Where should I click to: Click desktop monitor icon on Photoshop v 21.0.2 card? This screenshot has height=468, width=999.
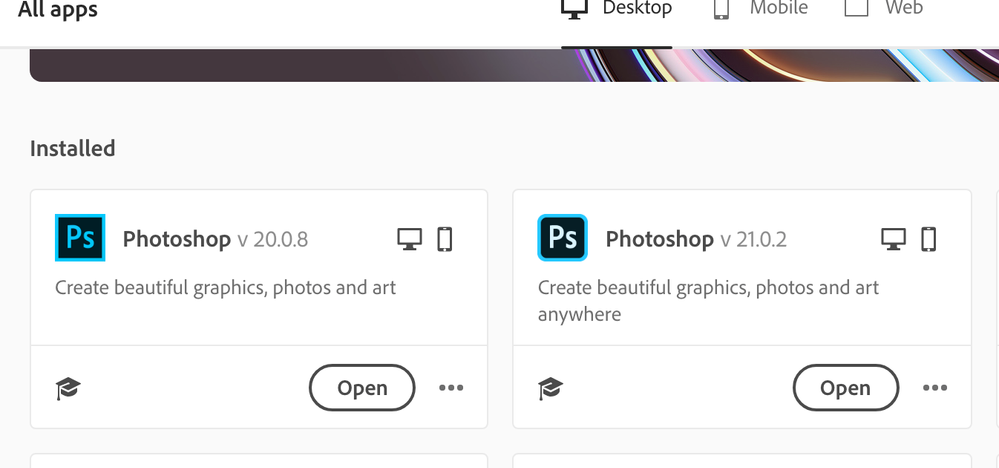[x=893, y=239]
